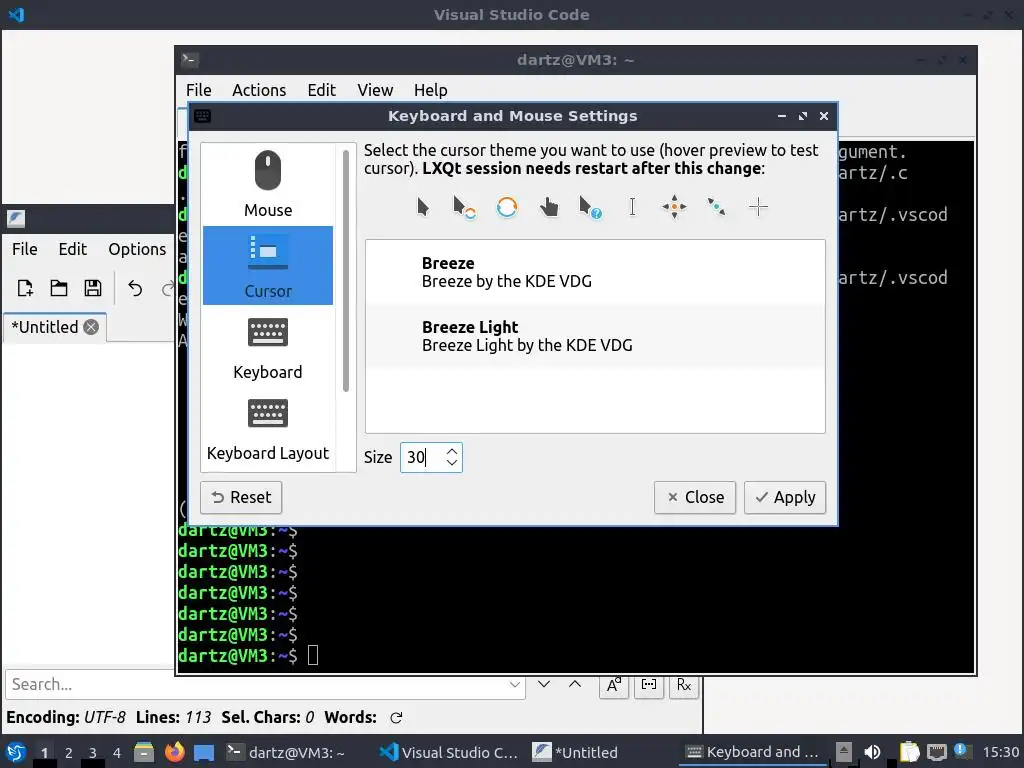The height and width of the screenshot is (768, 1024).
Task: Show desktop using panel icon
Action: point(204,752)
